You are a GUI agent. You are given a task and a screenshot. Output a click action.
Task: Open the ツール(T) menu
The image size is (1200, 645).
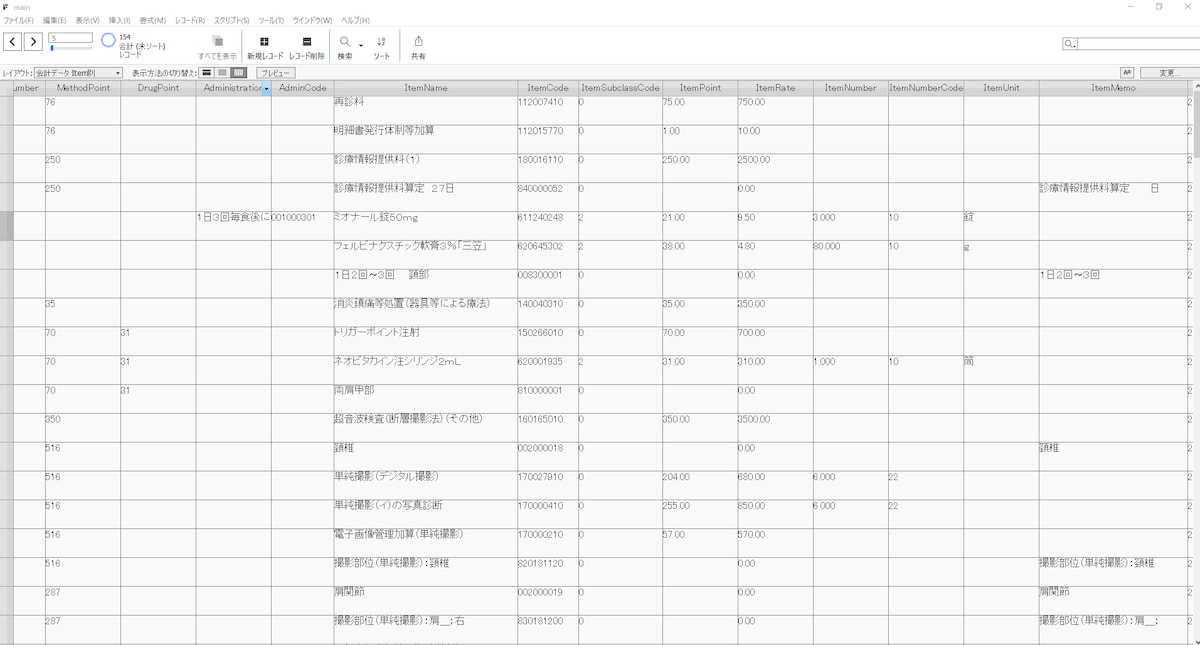[271, 20]
